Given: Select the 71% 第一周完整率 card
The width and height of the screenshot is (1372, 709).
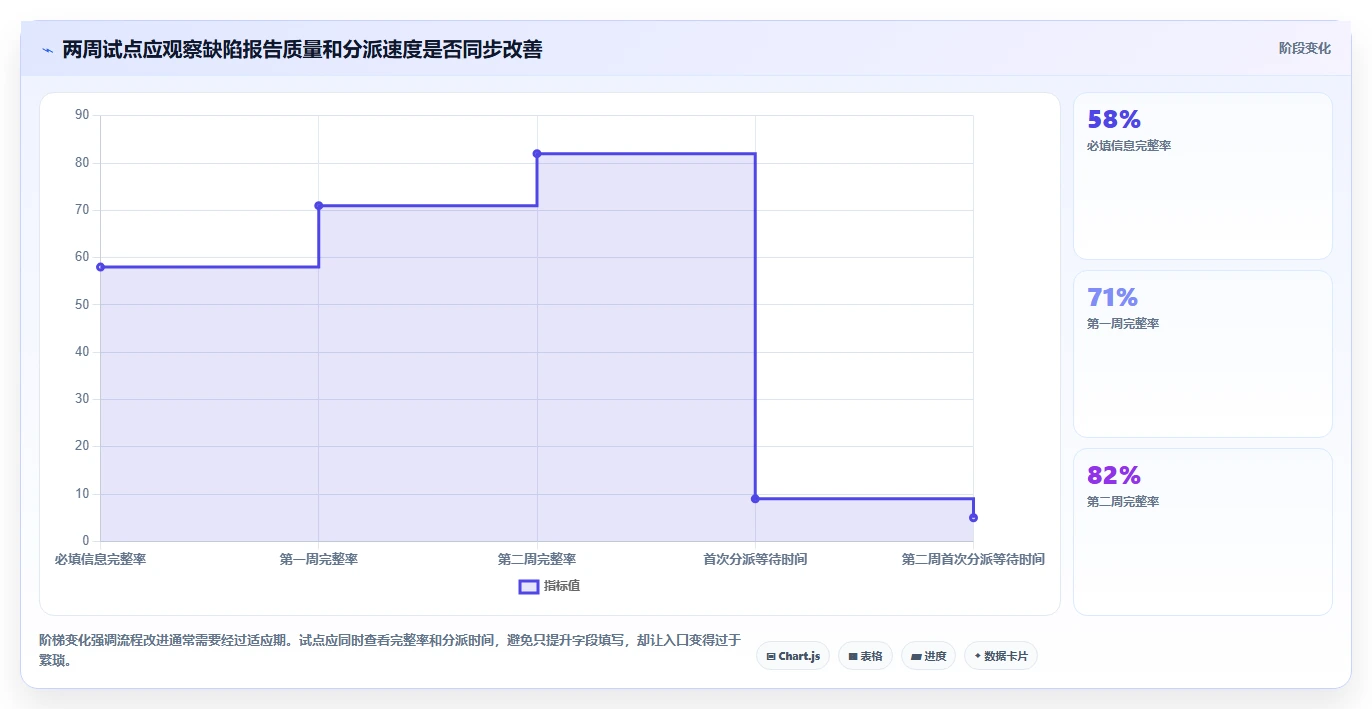Looking at the screenshot, I should [1203, 354].
